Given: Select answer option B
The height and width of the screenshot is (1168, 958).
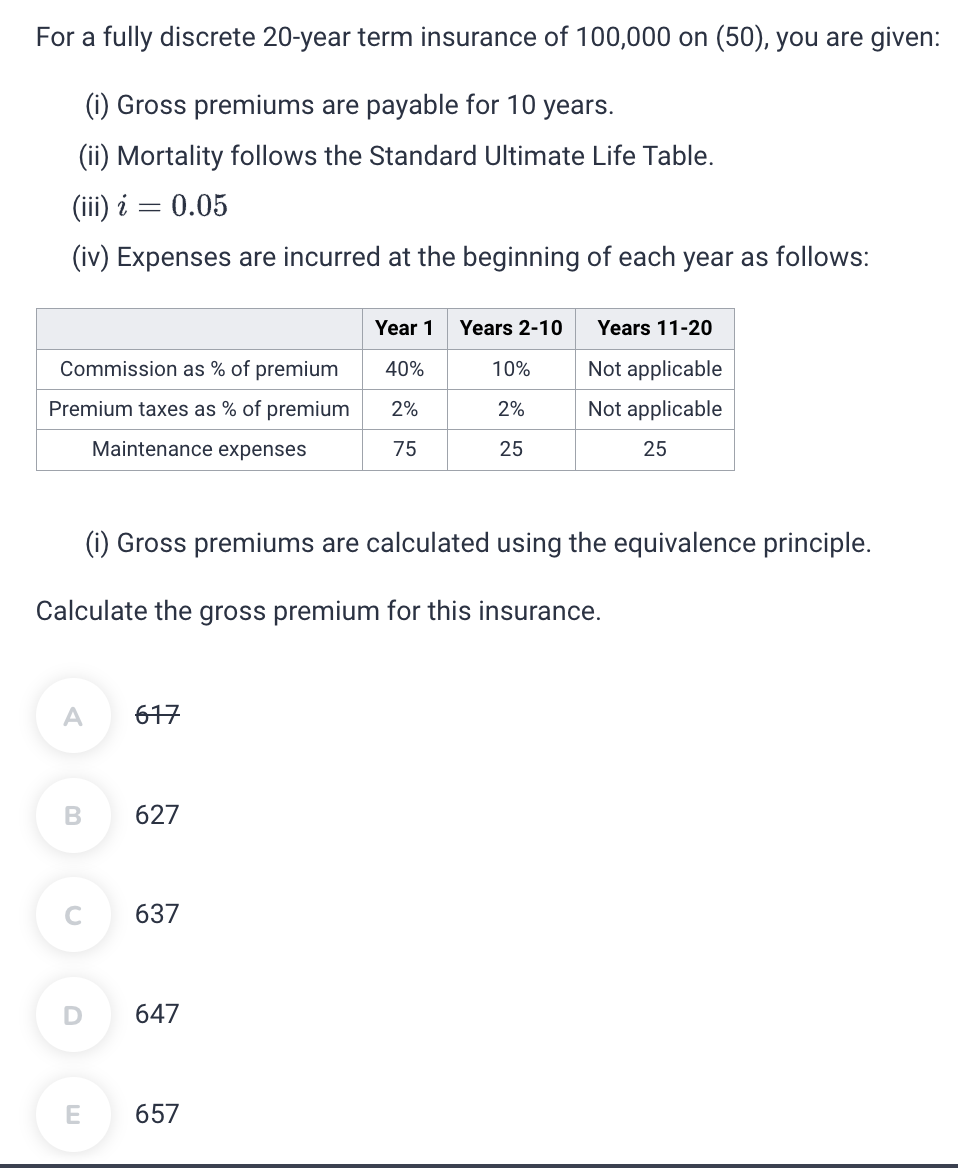Looking at the screenshot, I should [x=71, y=815].
